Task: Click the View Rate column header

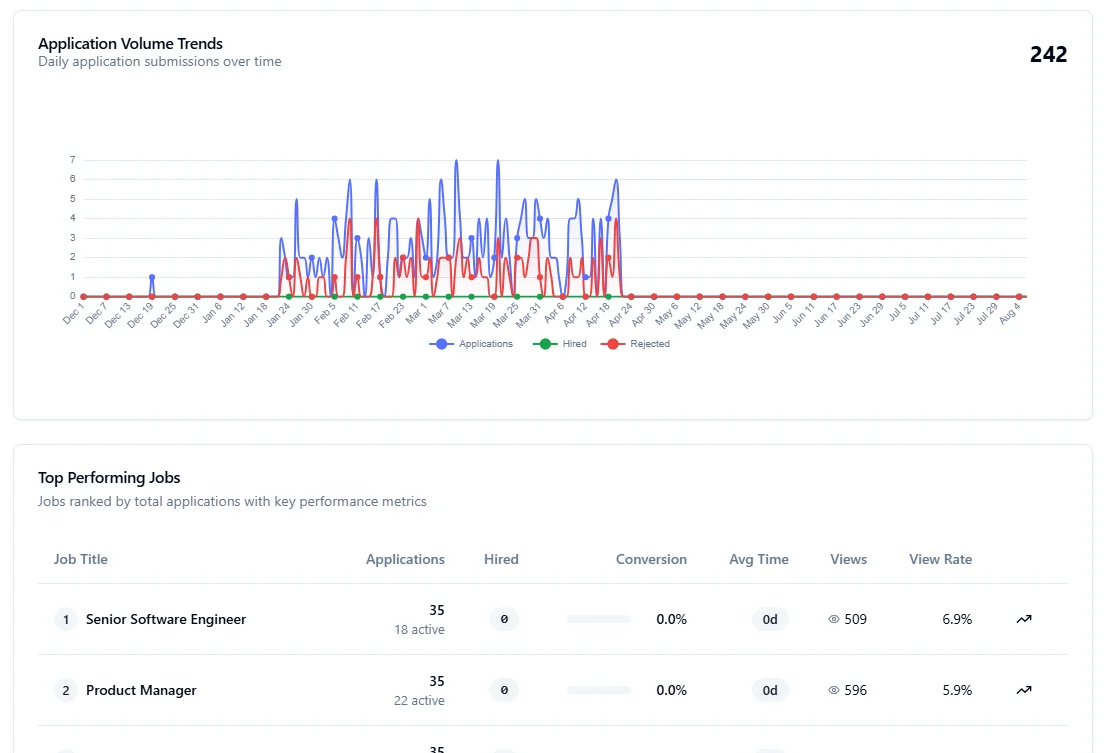Action: pos(941,559)
